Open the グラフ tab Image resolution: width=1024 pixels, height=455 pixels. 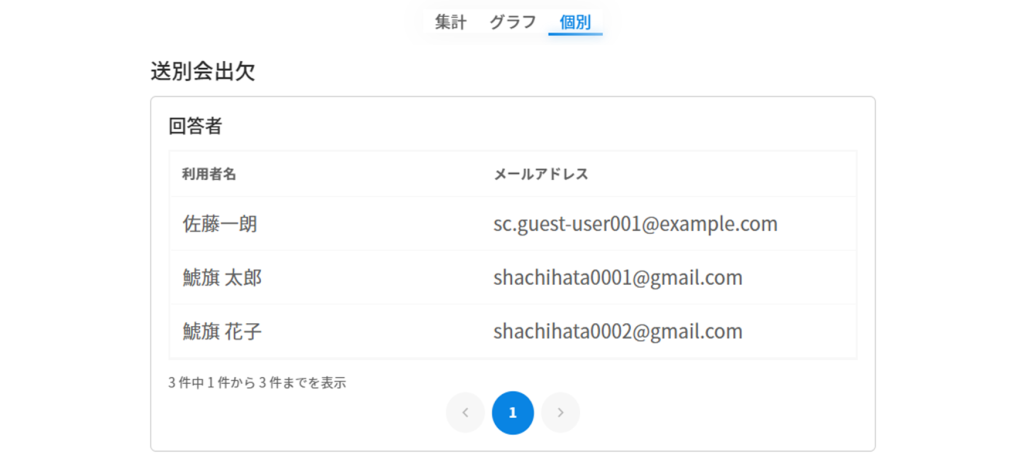513,21
